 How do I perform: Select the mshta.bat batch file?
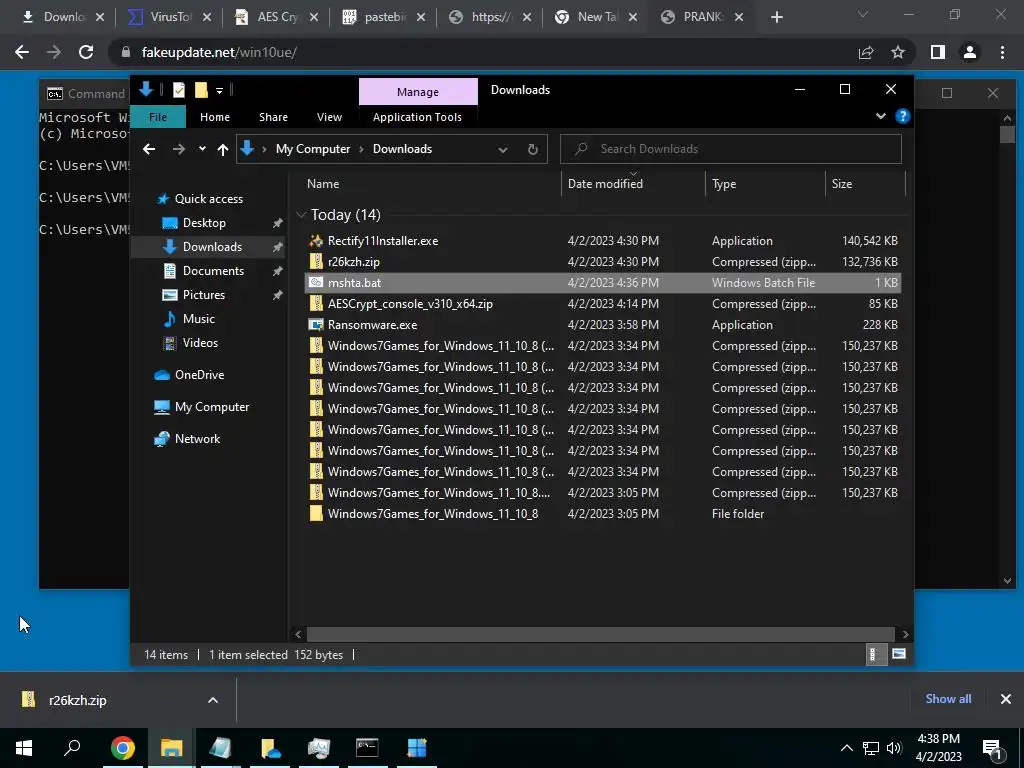tap(603, 283)
